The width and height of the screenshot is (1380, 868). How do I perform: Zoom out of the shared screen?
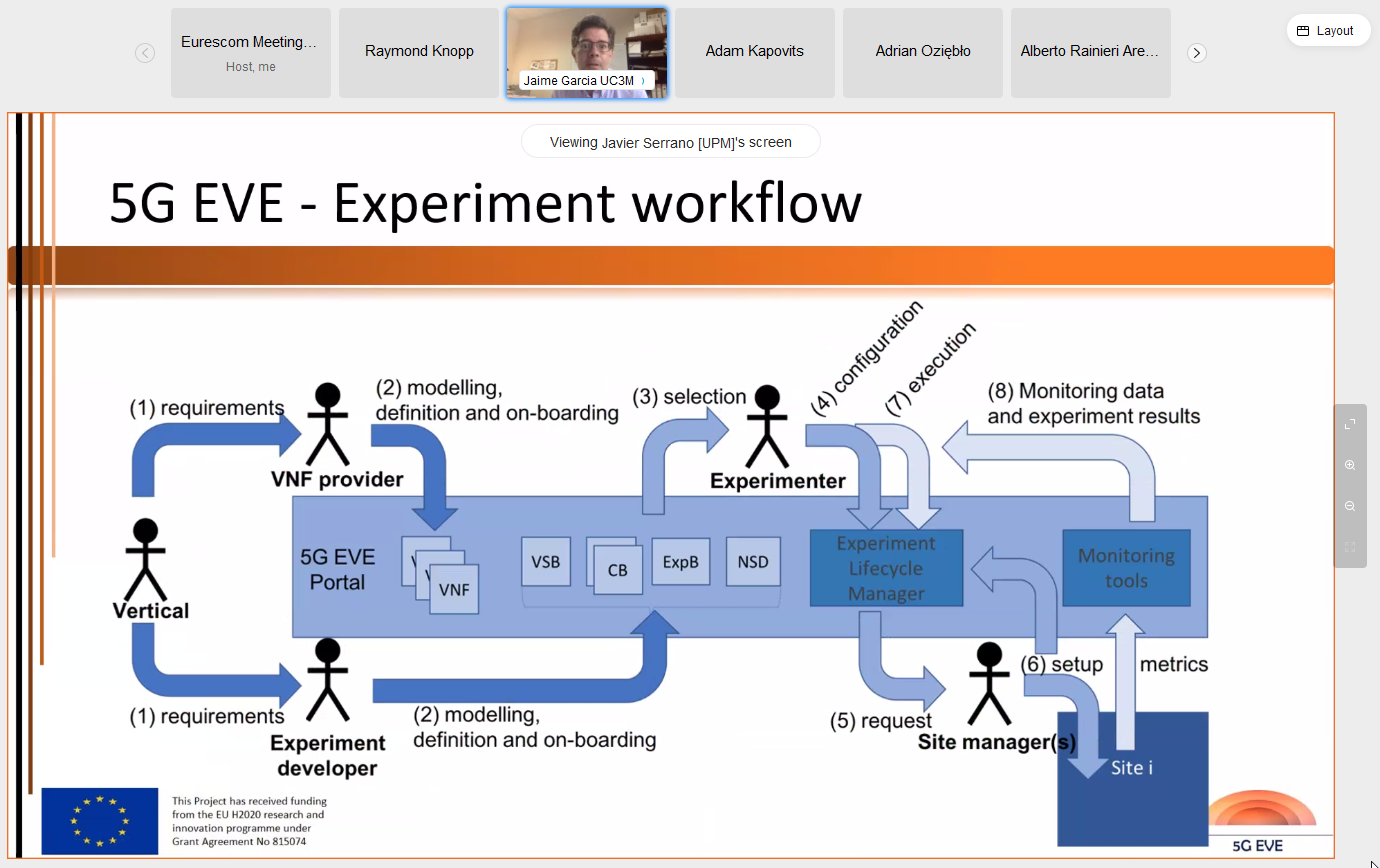click(1350, 506)
